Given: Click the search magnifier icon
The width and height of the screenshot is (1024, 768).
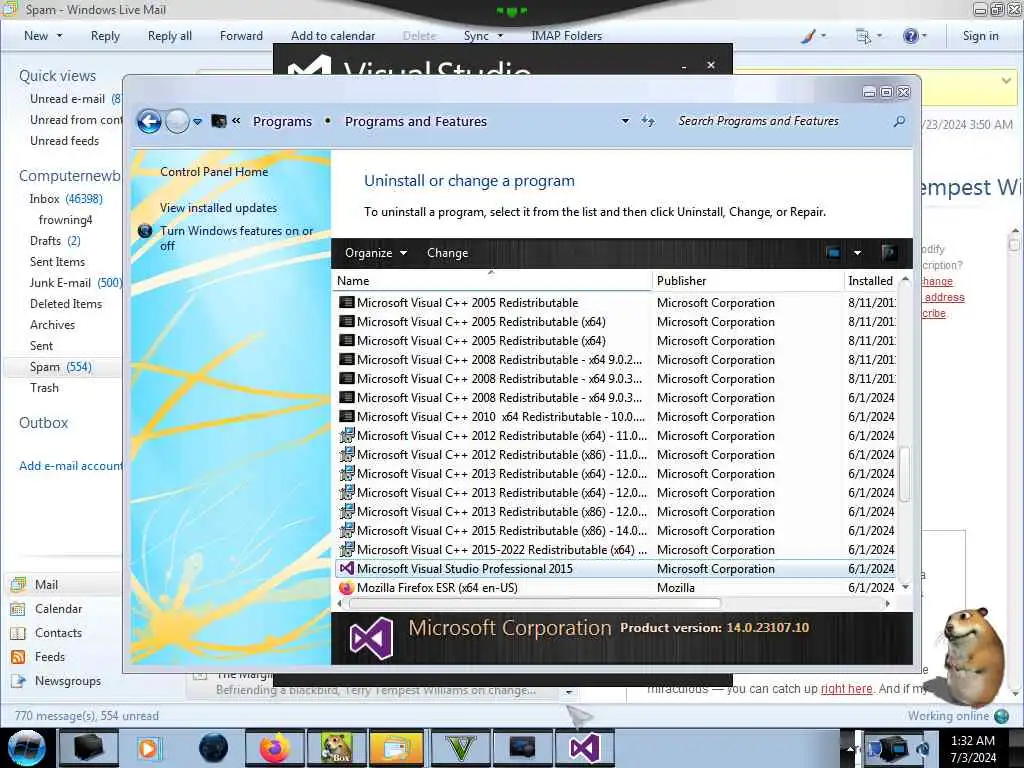Looking at the screenshot, I should pyautogui.click(x=899, y=121).
